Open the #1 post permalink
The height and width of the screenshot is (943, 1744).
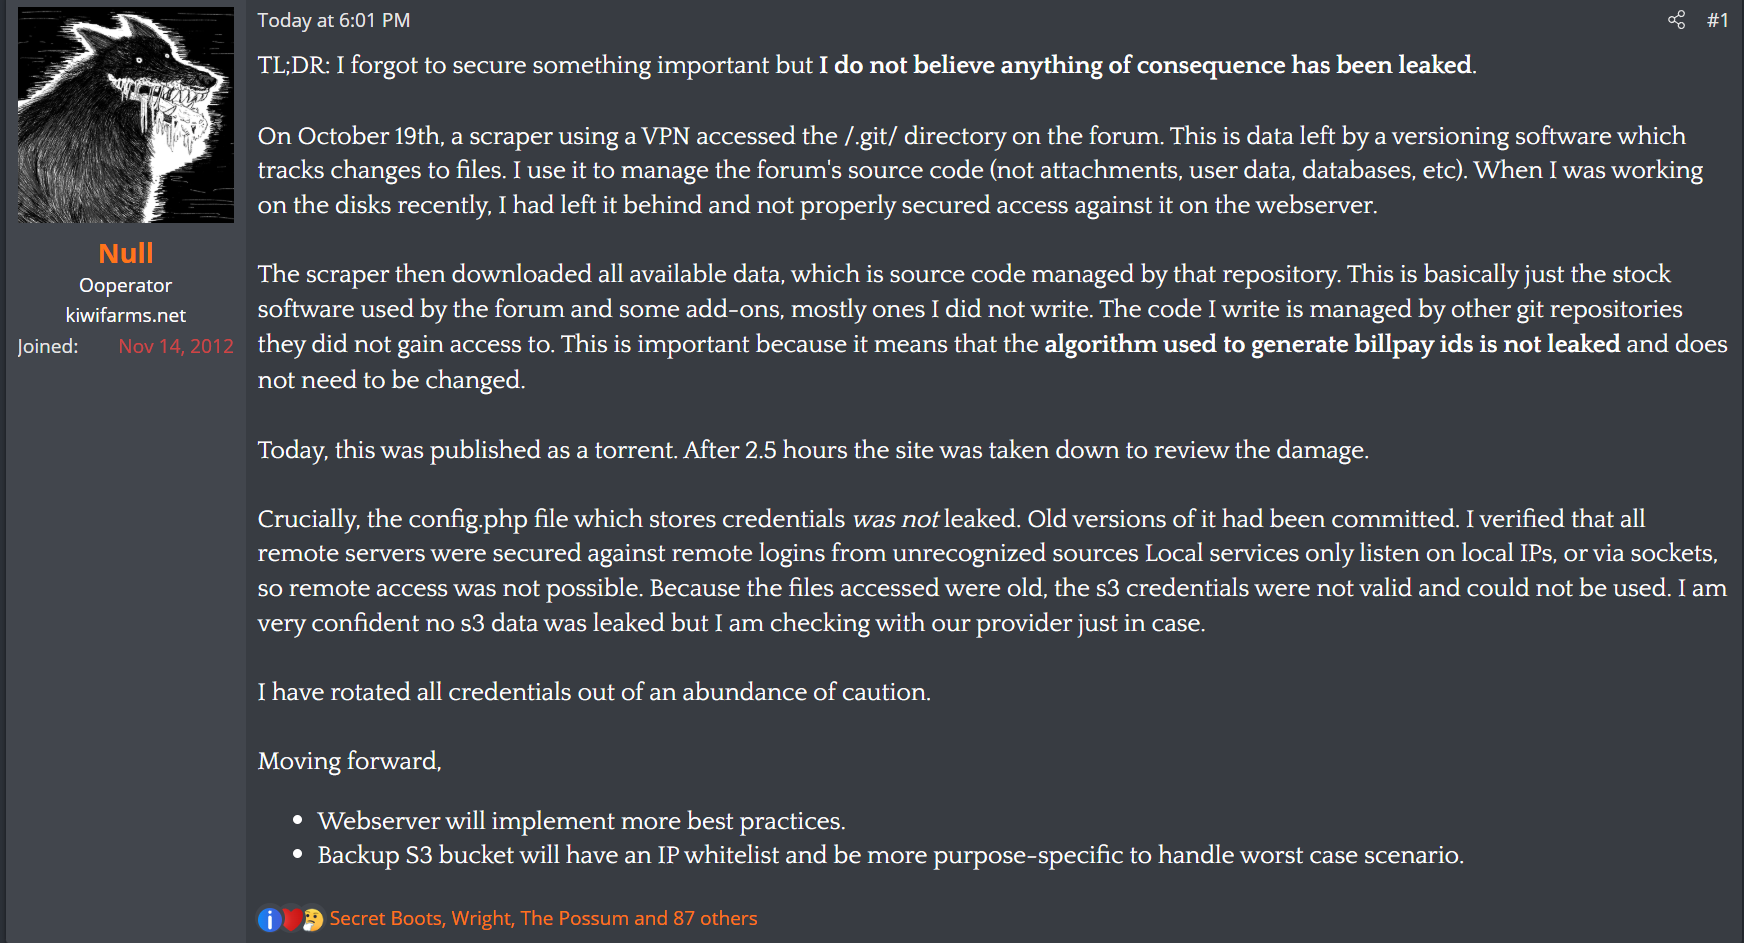tap(1717, 20)
